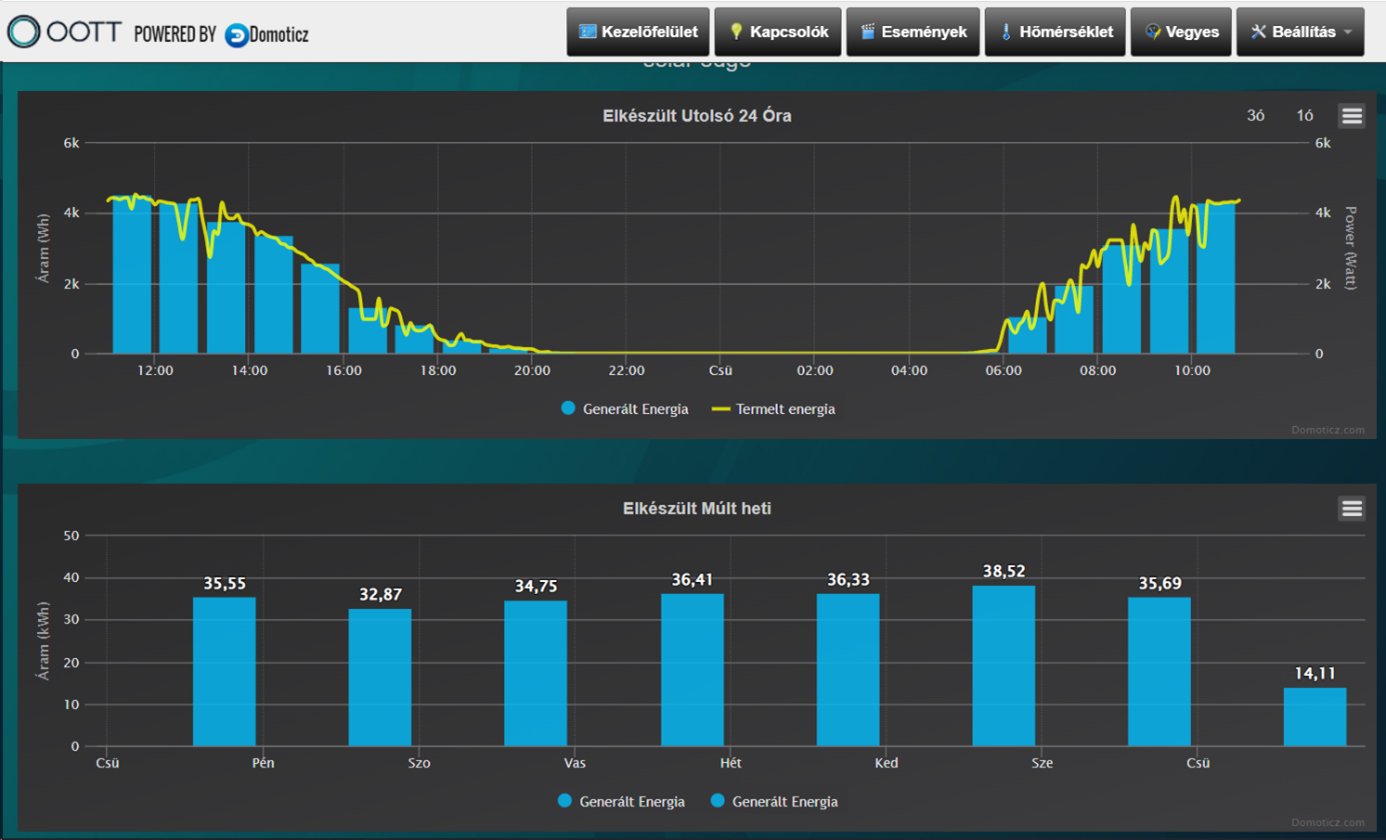Select the 38,52 kWh weekly bar
The image size is (1386, 840).
[x=1003, y=665]
